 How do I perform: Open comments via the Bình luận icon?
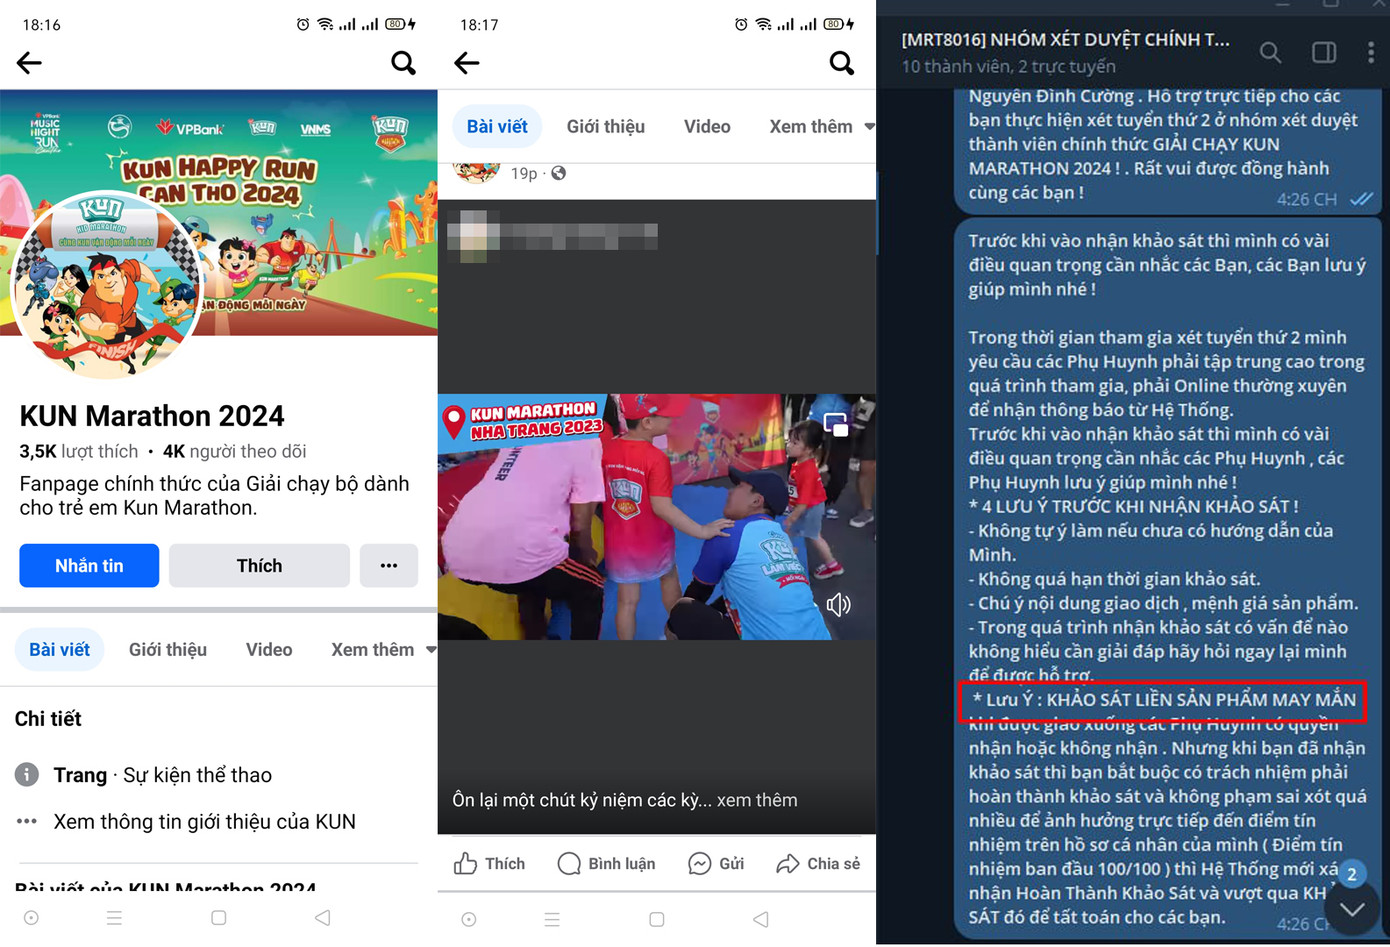606,863
